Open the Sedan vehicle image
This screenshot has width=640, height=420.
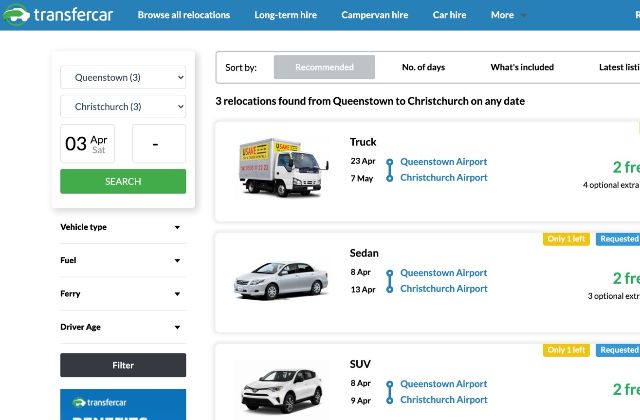tap(281, 280)
